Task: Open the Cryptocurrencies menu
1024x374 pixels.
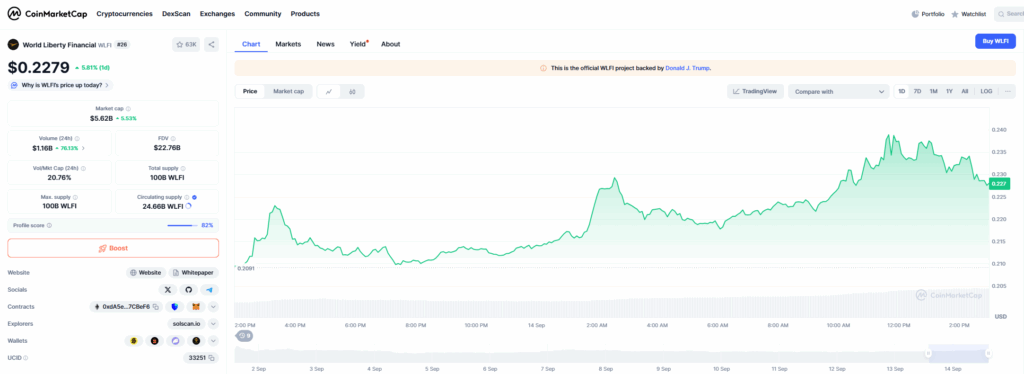Action: pos(125,13)
